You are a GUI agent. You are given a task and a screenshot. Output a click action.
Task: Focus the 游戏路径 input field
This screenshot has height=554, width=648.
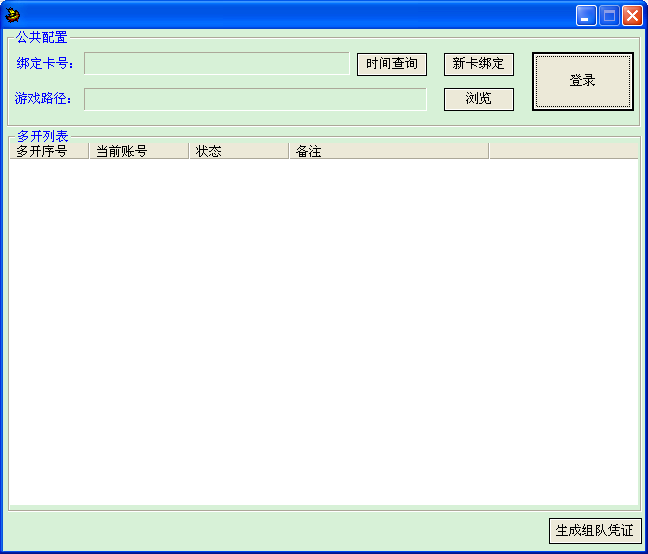point(255,99)
